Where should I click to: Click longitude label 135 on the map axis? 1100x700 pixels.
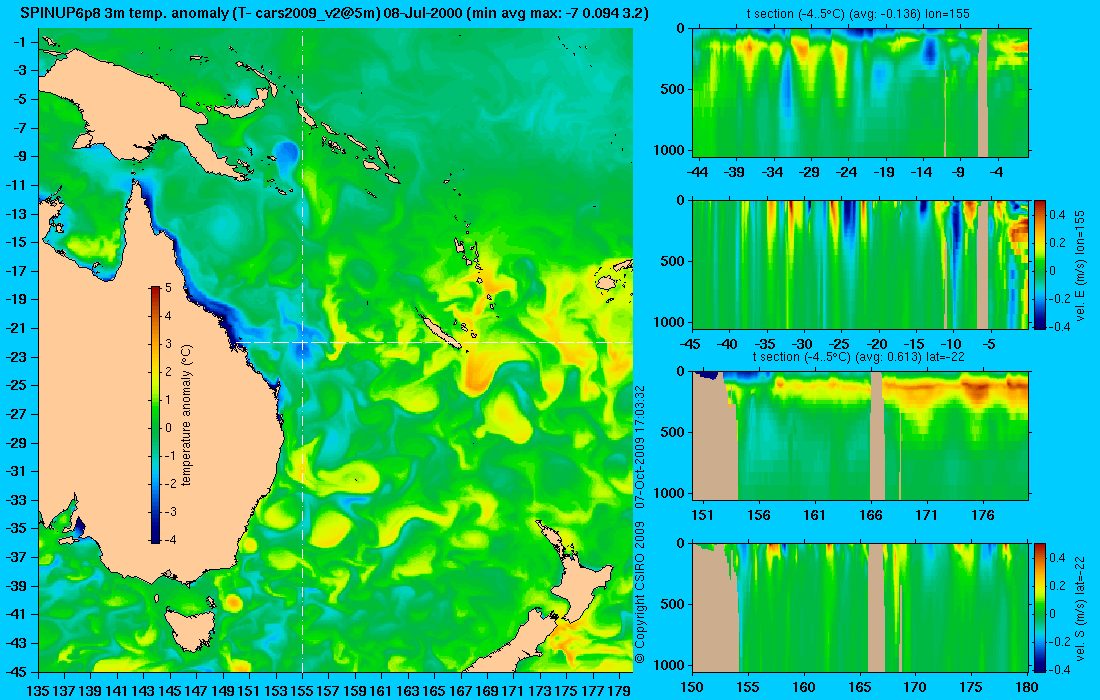[38, 691]
